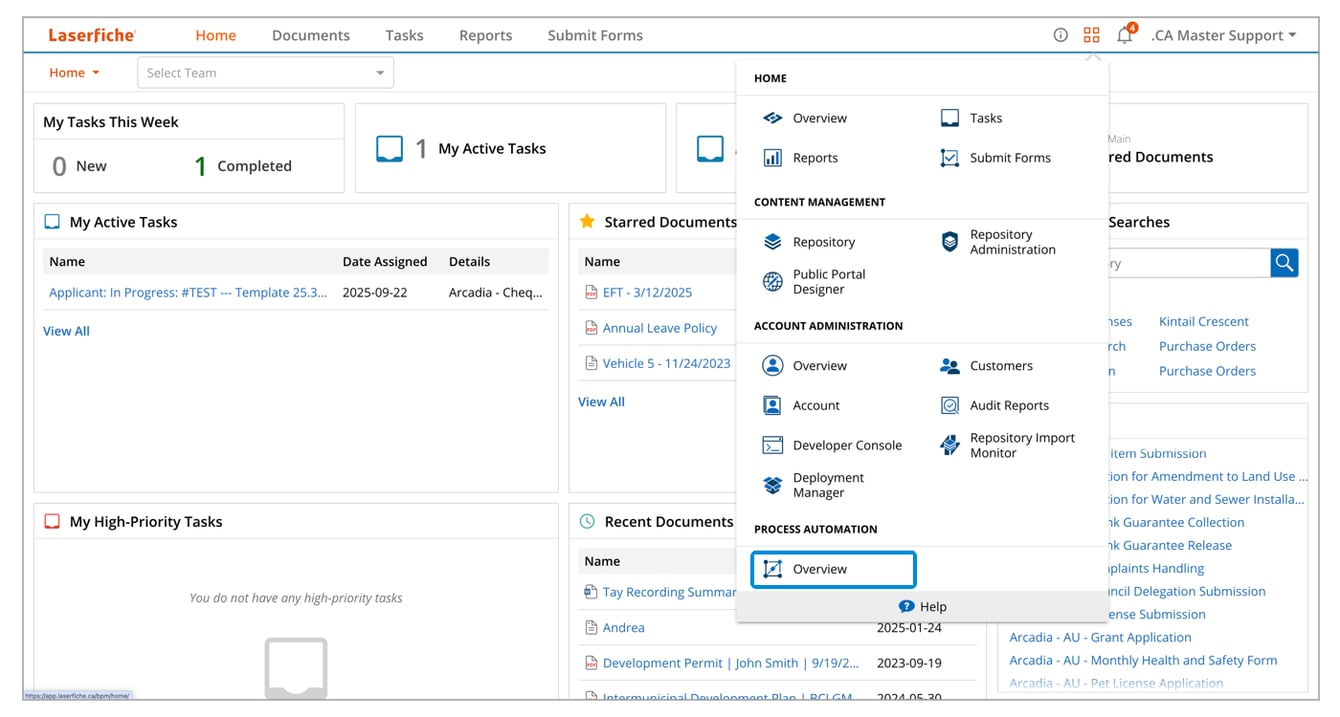Open the notifications bell
The image size is (1340, 717).
[x=1125, y=35]
